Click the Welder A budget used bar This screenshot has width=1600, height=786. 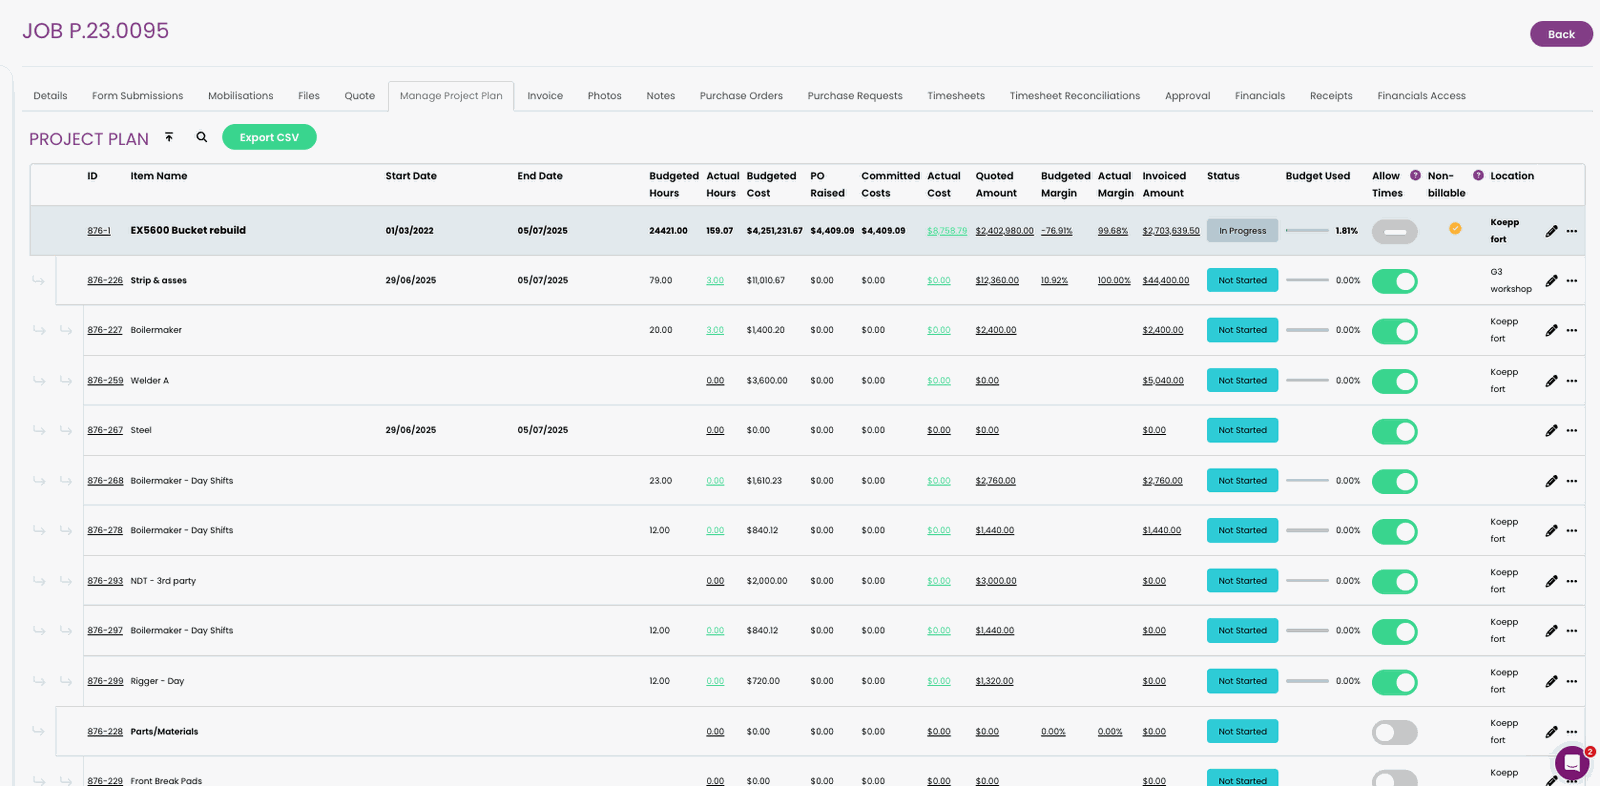pos(1307,380)
